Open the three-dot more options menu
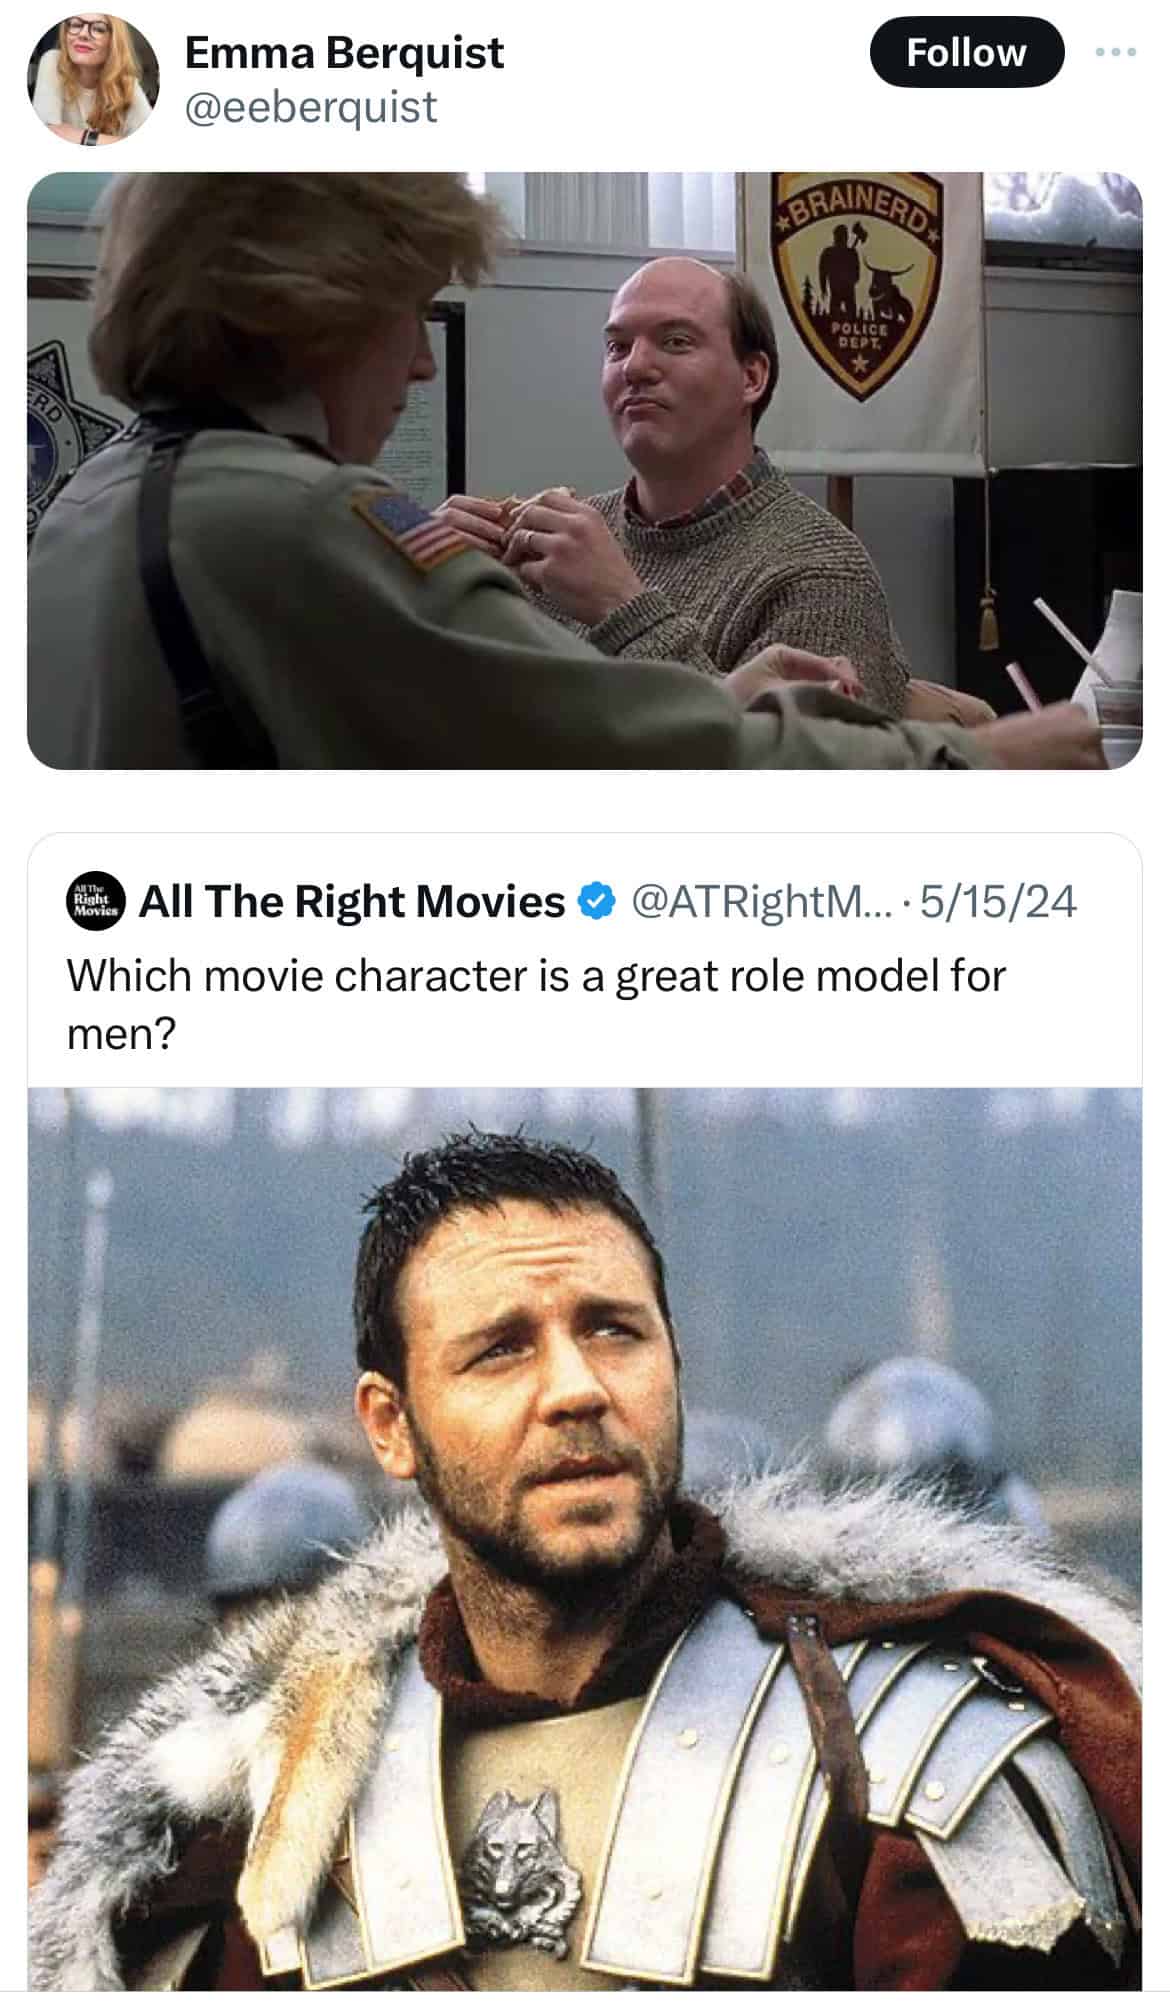This screenshot has height=2016, width=1170. click(x=1115, y=52)
